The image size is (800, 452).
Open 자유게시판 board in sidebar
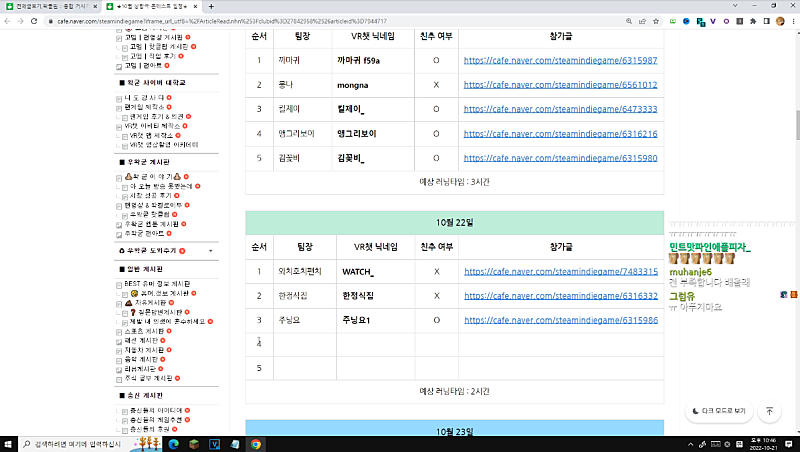pos(146,301)
